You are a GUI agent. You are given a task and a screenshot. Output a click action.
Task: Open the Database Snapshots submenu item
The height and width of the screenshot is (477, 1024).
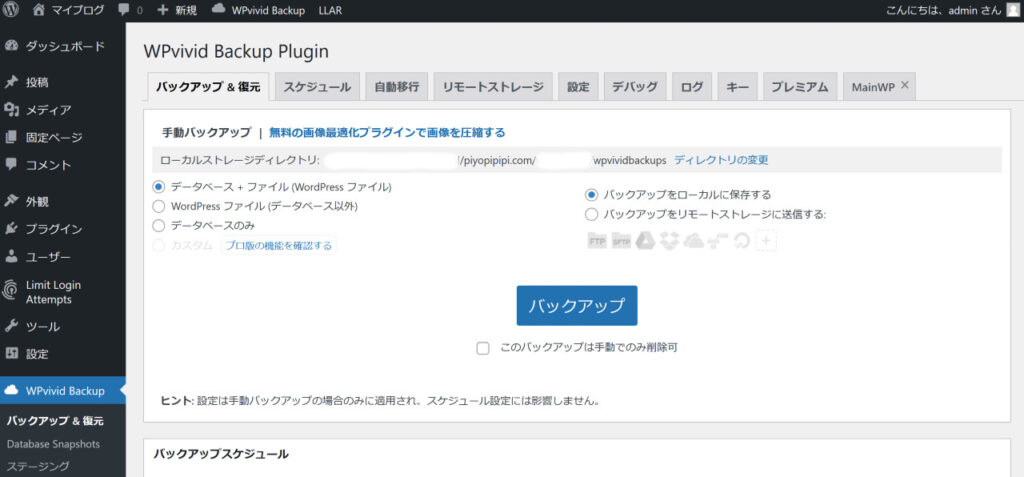click(53, 444)
